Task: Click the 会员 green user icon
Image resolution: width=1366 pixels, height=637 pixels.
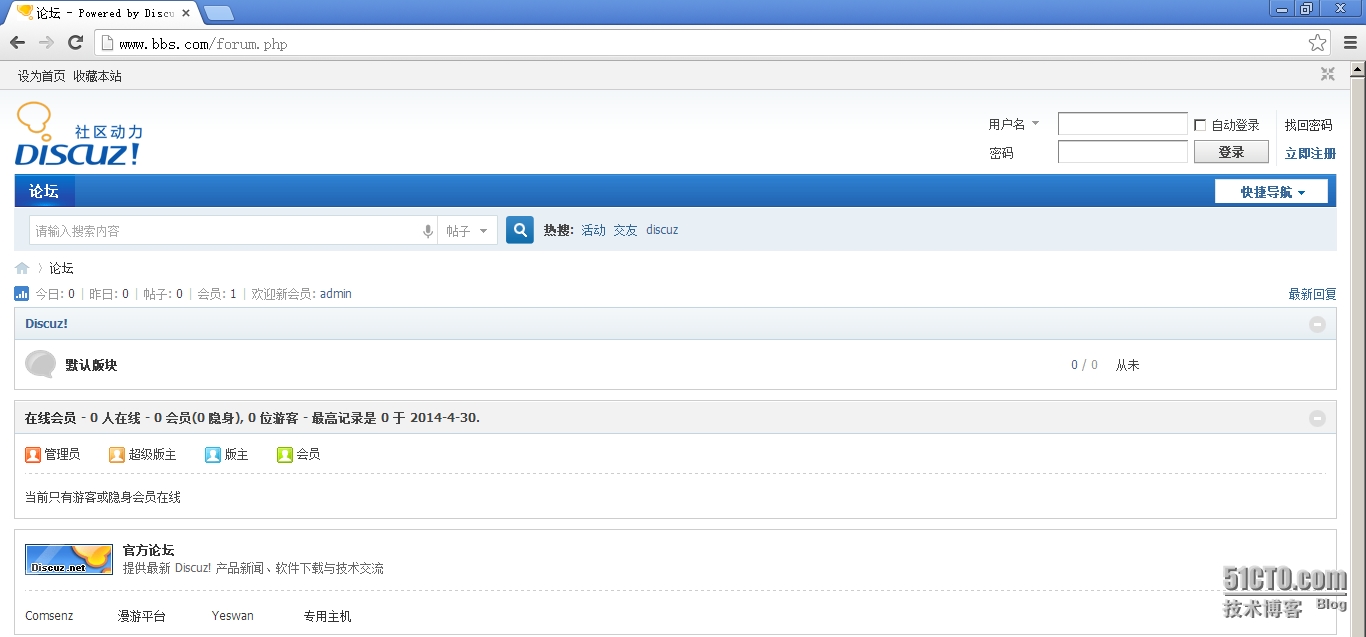Action: coord(285,454)
